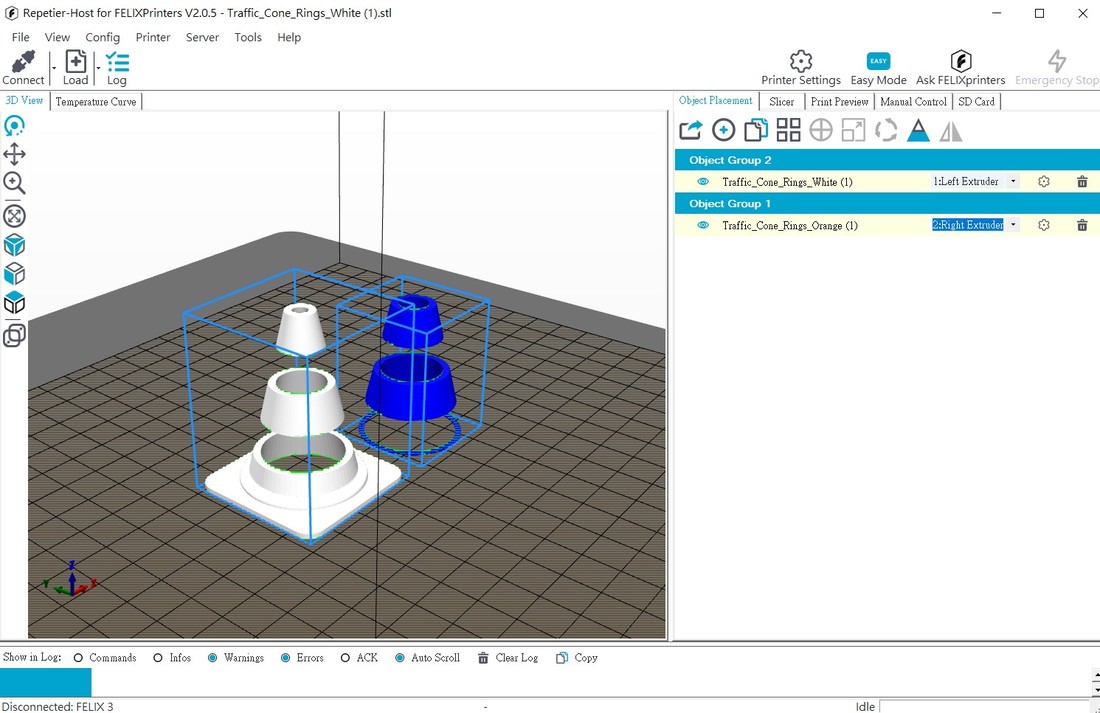
Task: Select the Rotate view tool
Action: pyautogui.click(x=14, y=125)
